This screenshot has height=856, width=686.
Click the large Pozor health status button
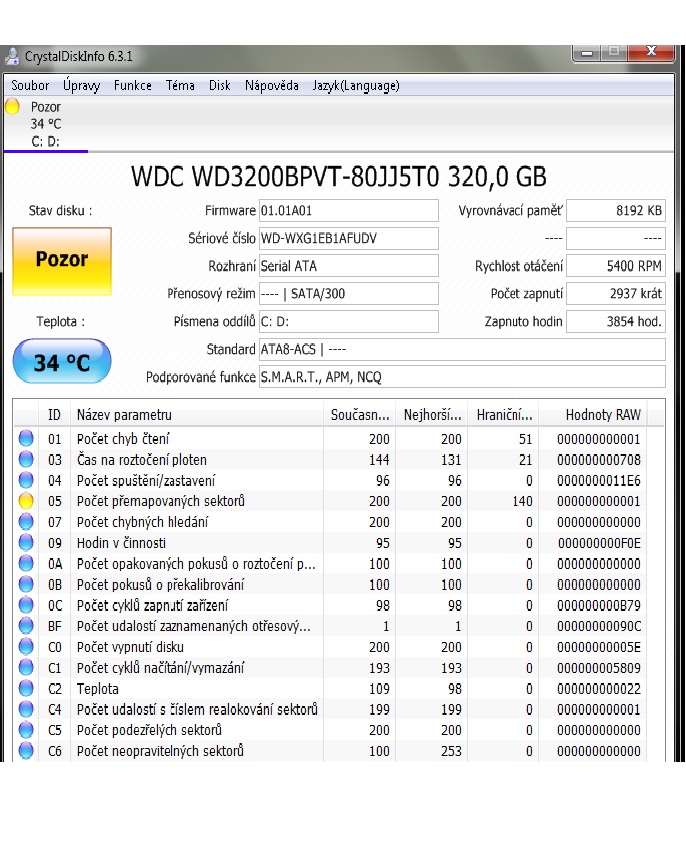62,261
